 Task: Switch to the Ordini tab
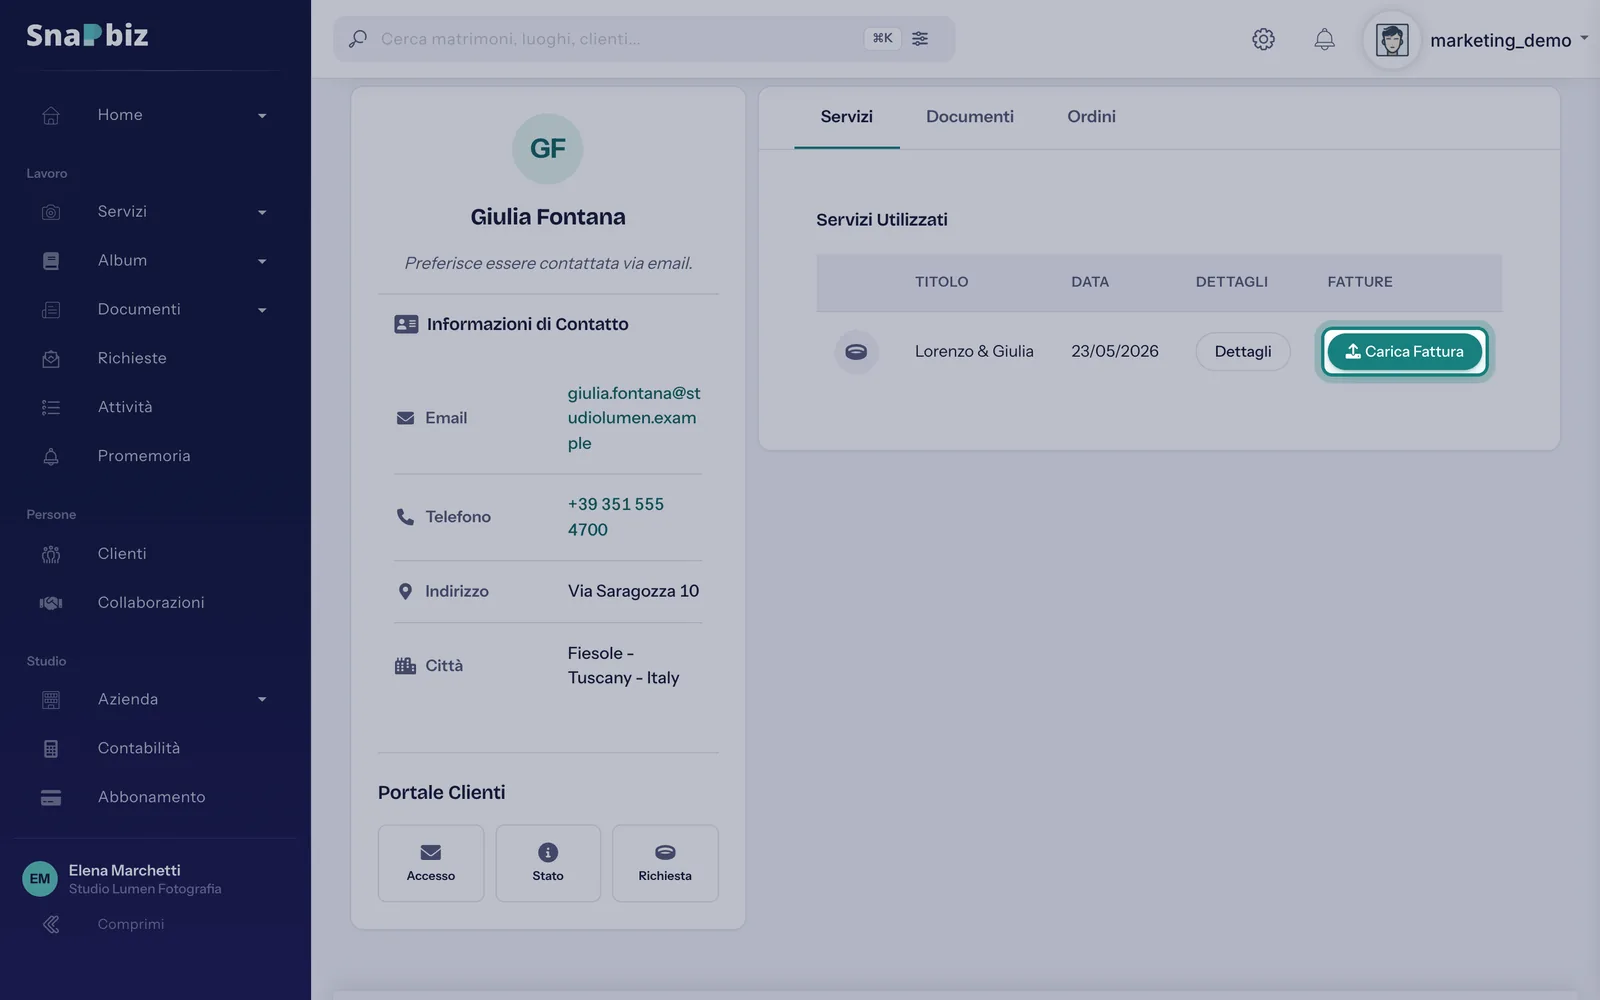1091,117
